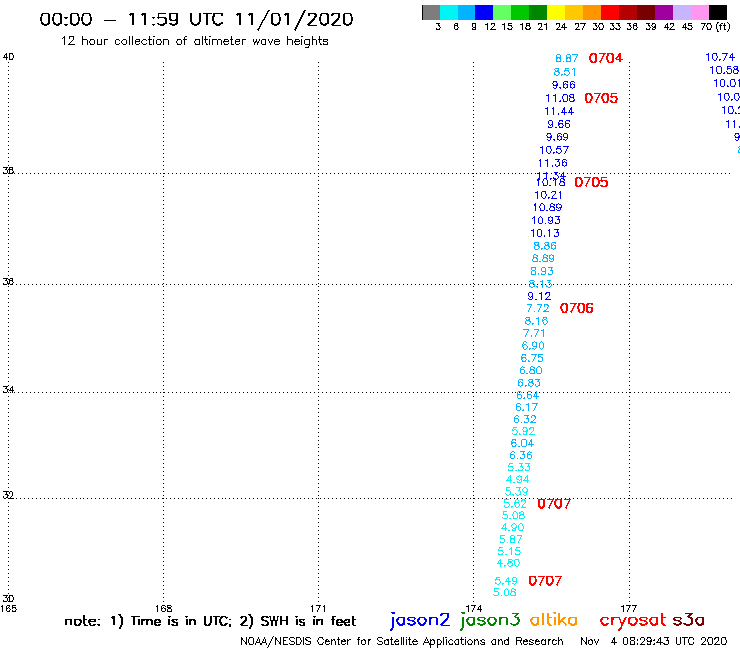Click the gray swatch in the color scale

[431, 12]
